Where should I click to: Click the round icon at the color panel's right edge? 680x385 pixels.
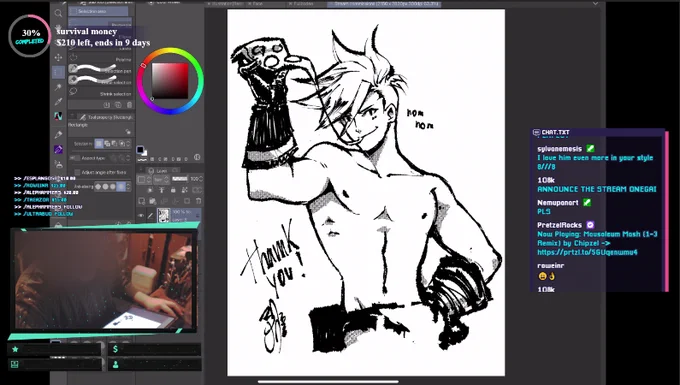(197, 157)
